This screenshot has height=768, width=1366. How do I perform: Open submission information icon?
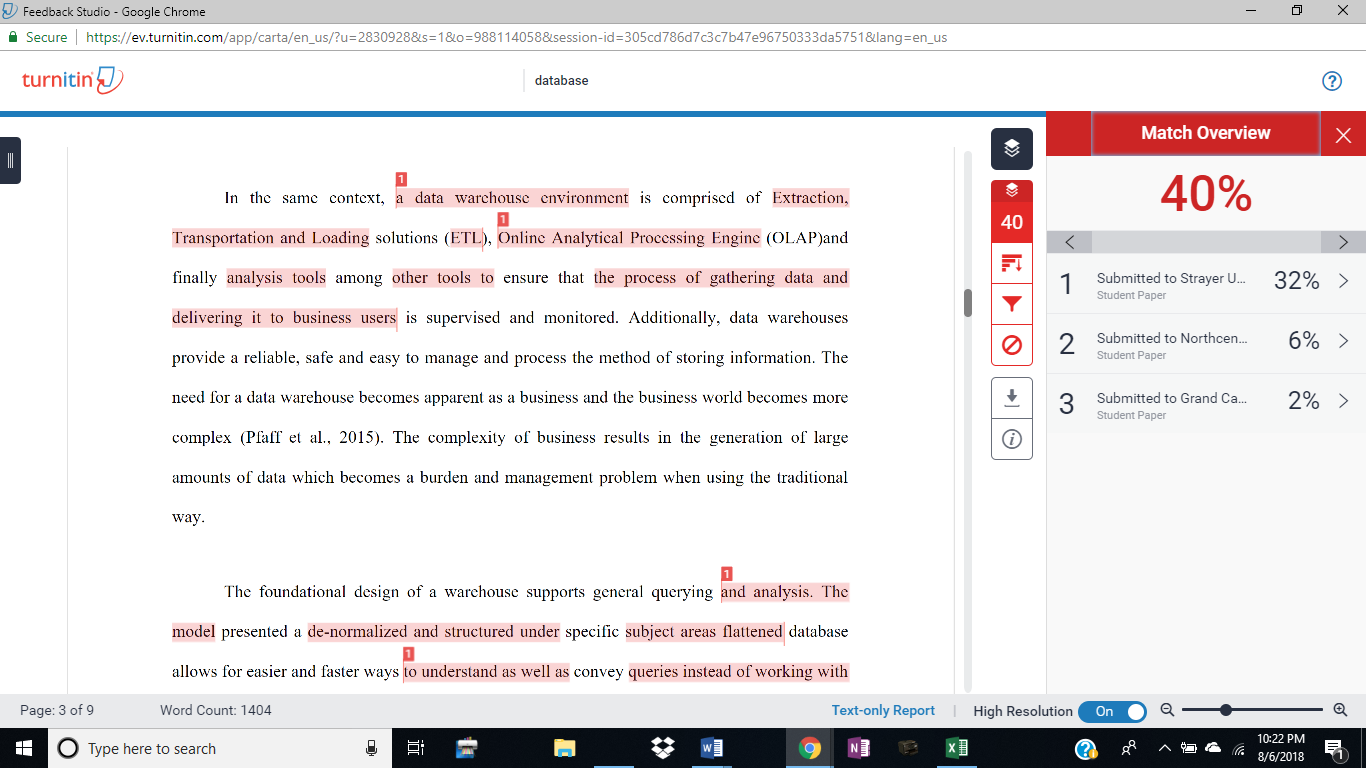pos(1012,439)
